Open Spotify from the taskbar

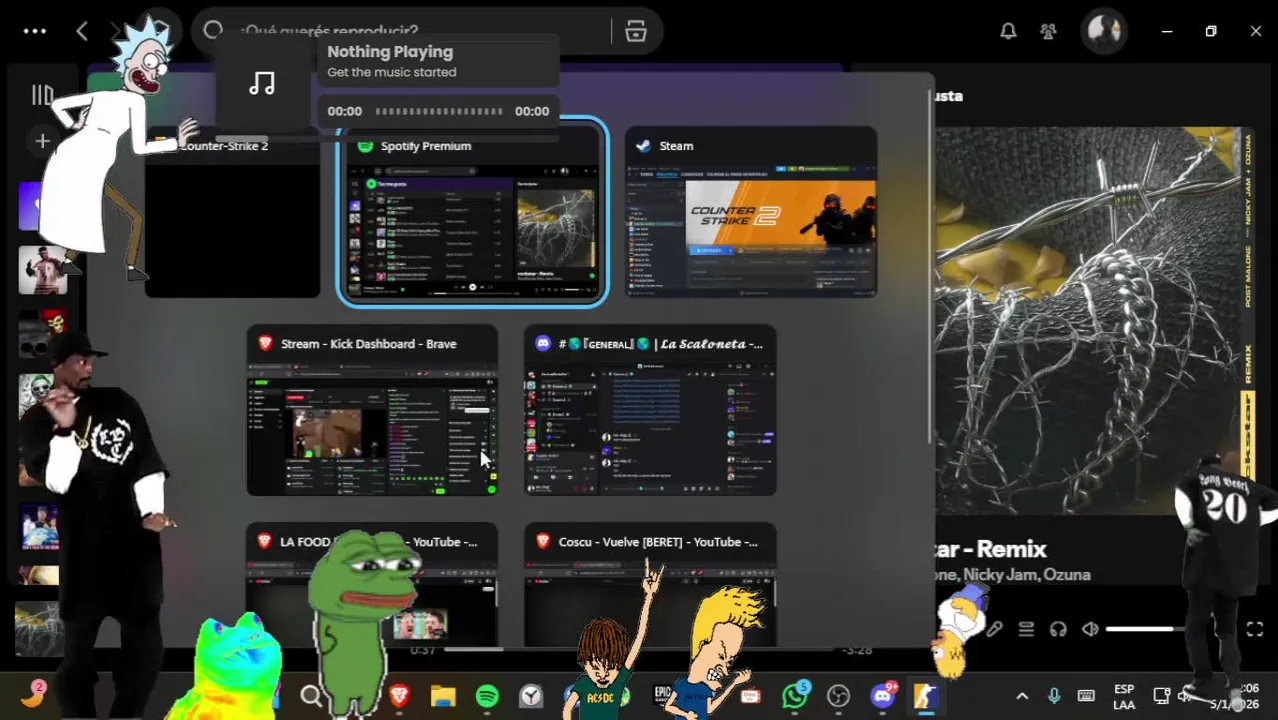pyautogui.click(x=487, y=697)
